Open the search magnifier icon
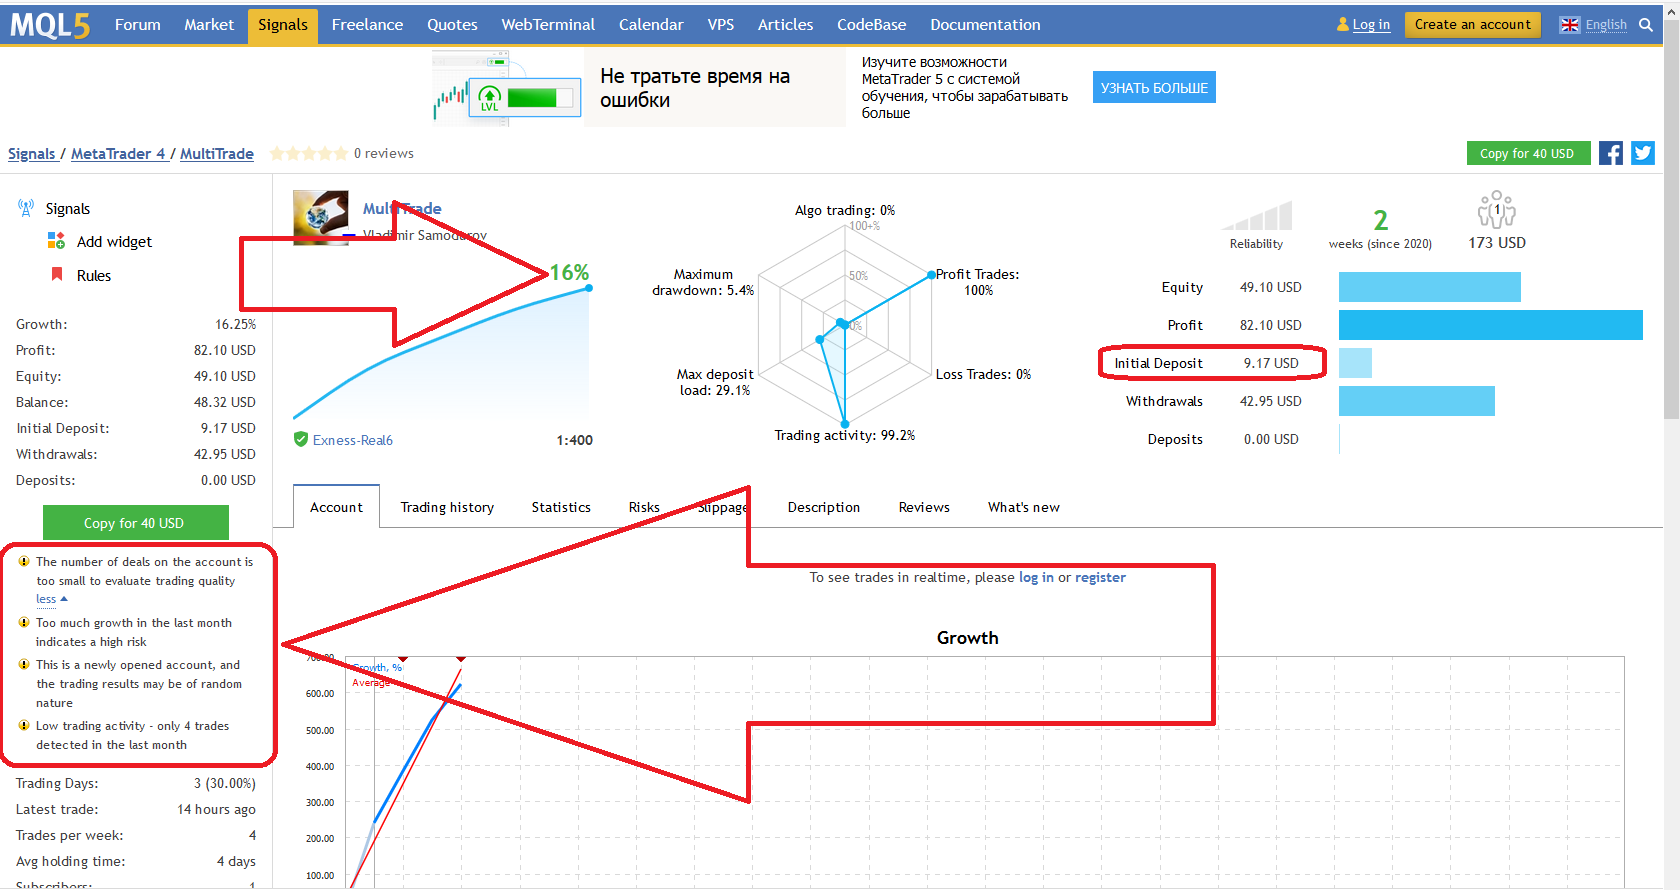 click(x=1646, y=25)
